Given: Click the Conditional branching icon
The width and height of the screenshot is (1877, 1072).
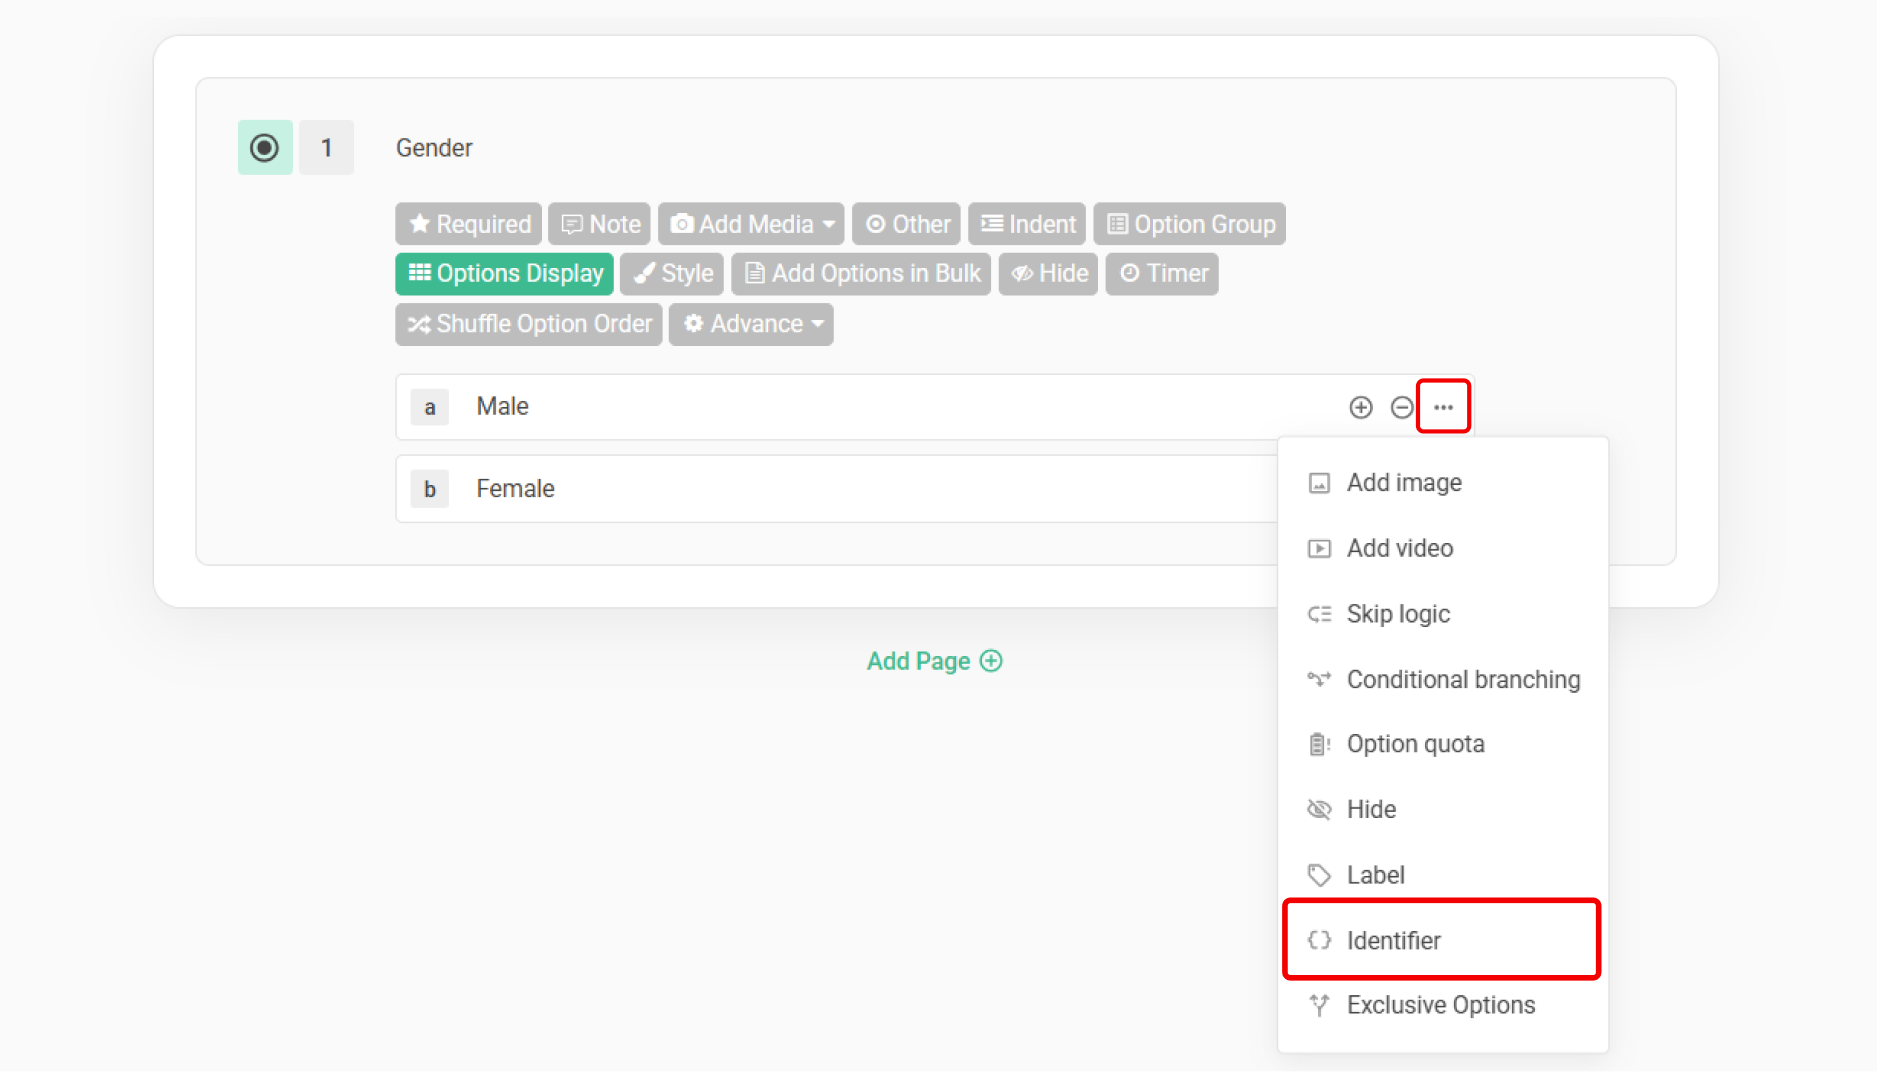Looking at the screenshot, I should coord(1320,679).
